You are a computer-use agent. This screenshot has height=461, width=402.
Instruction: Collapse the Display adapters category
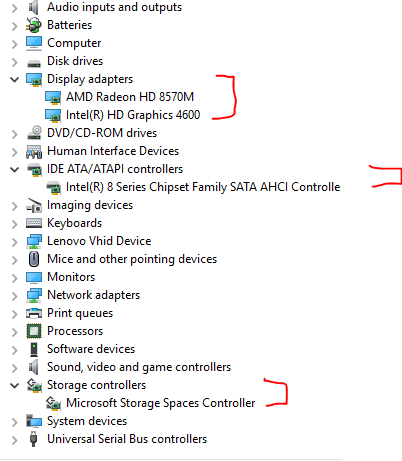pyautogui.click(x=14, y=79)
